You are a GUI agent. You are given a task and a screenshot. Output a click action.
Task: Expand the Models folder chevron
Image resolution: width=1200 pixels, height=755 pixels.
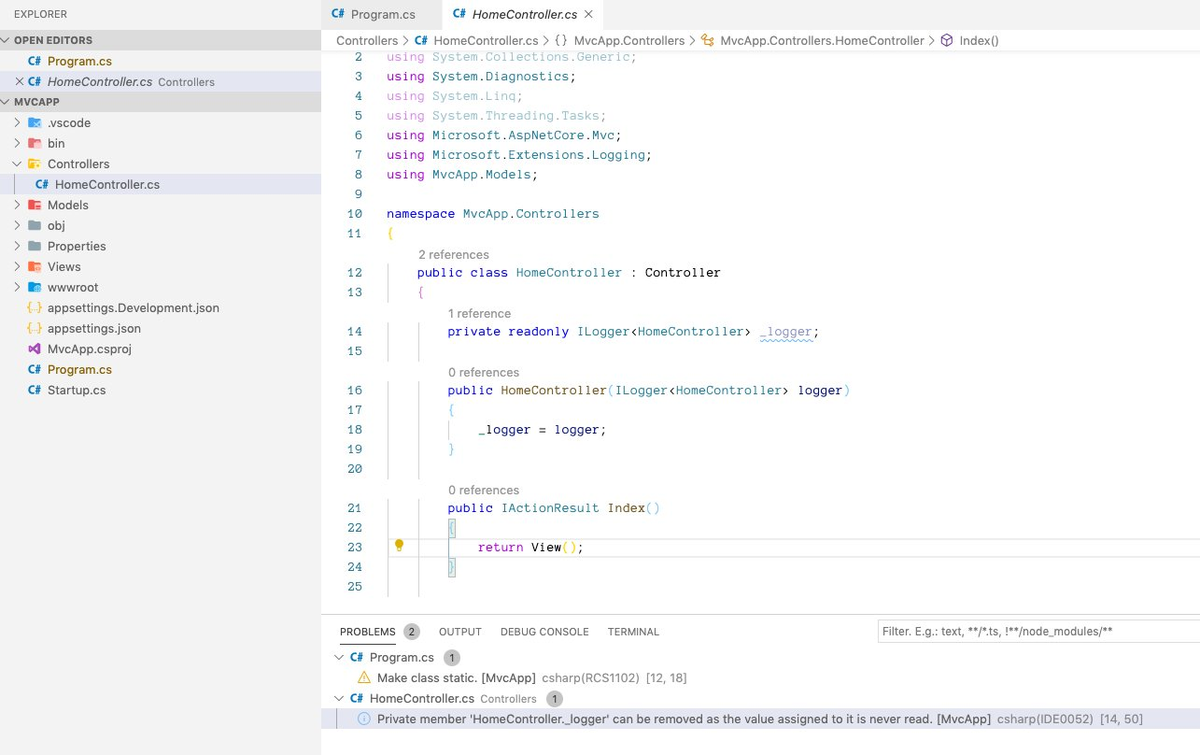point(18,205)
